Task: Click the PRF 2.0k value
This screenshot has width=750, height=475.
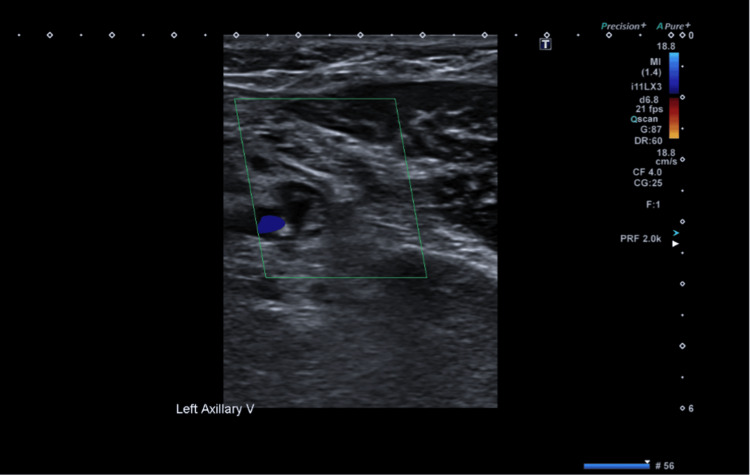Action: [640, 239]
